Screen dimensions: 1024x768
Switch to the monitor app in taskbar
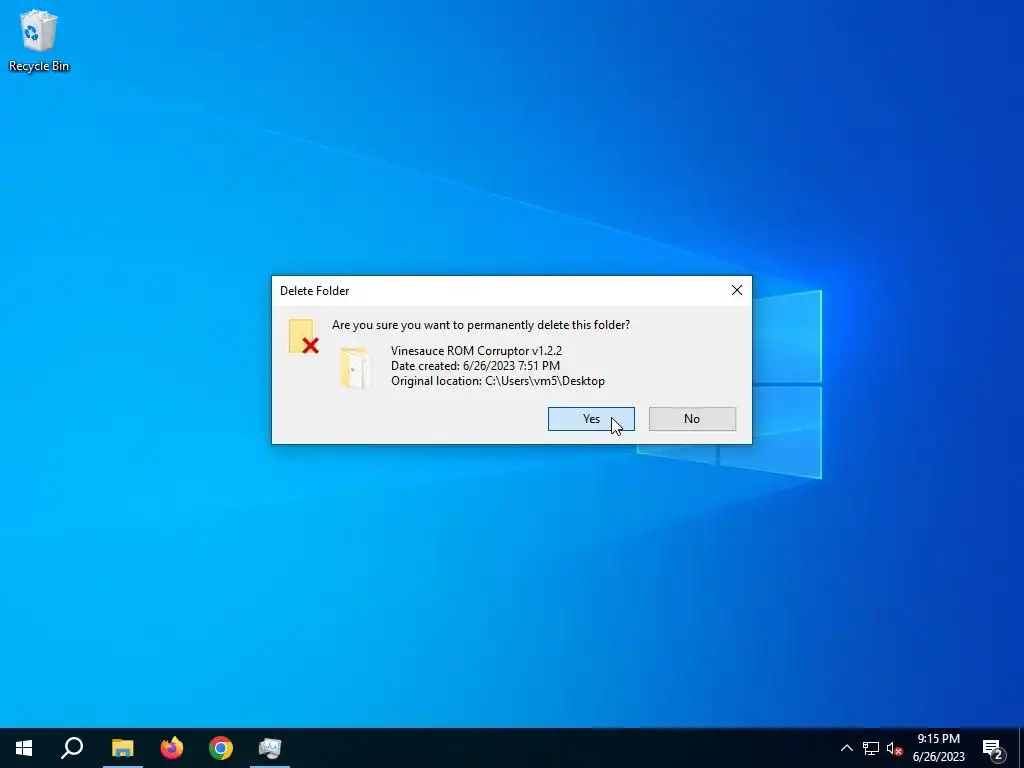click(x=270, y=748)
